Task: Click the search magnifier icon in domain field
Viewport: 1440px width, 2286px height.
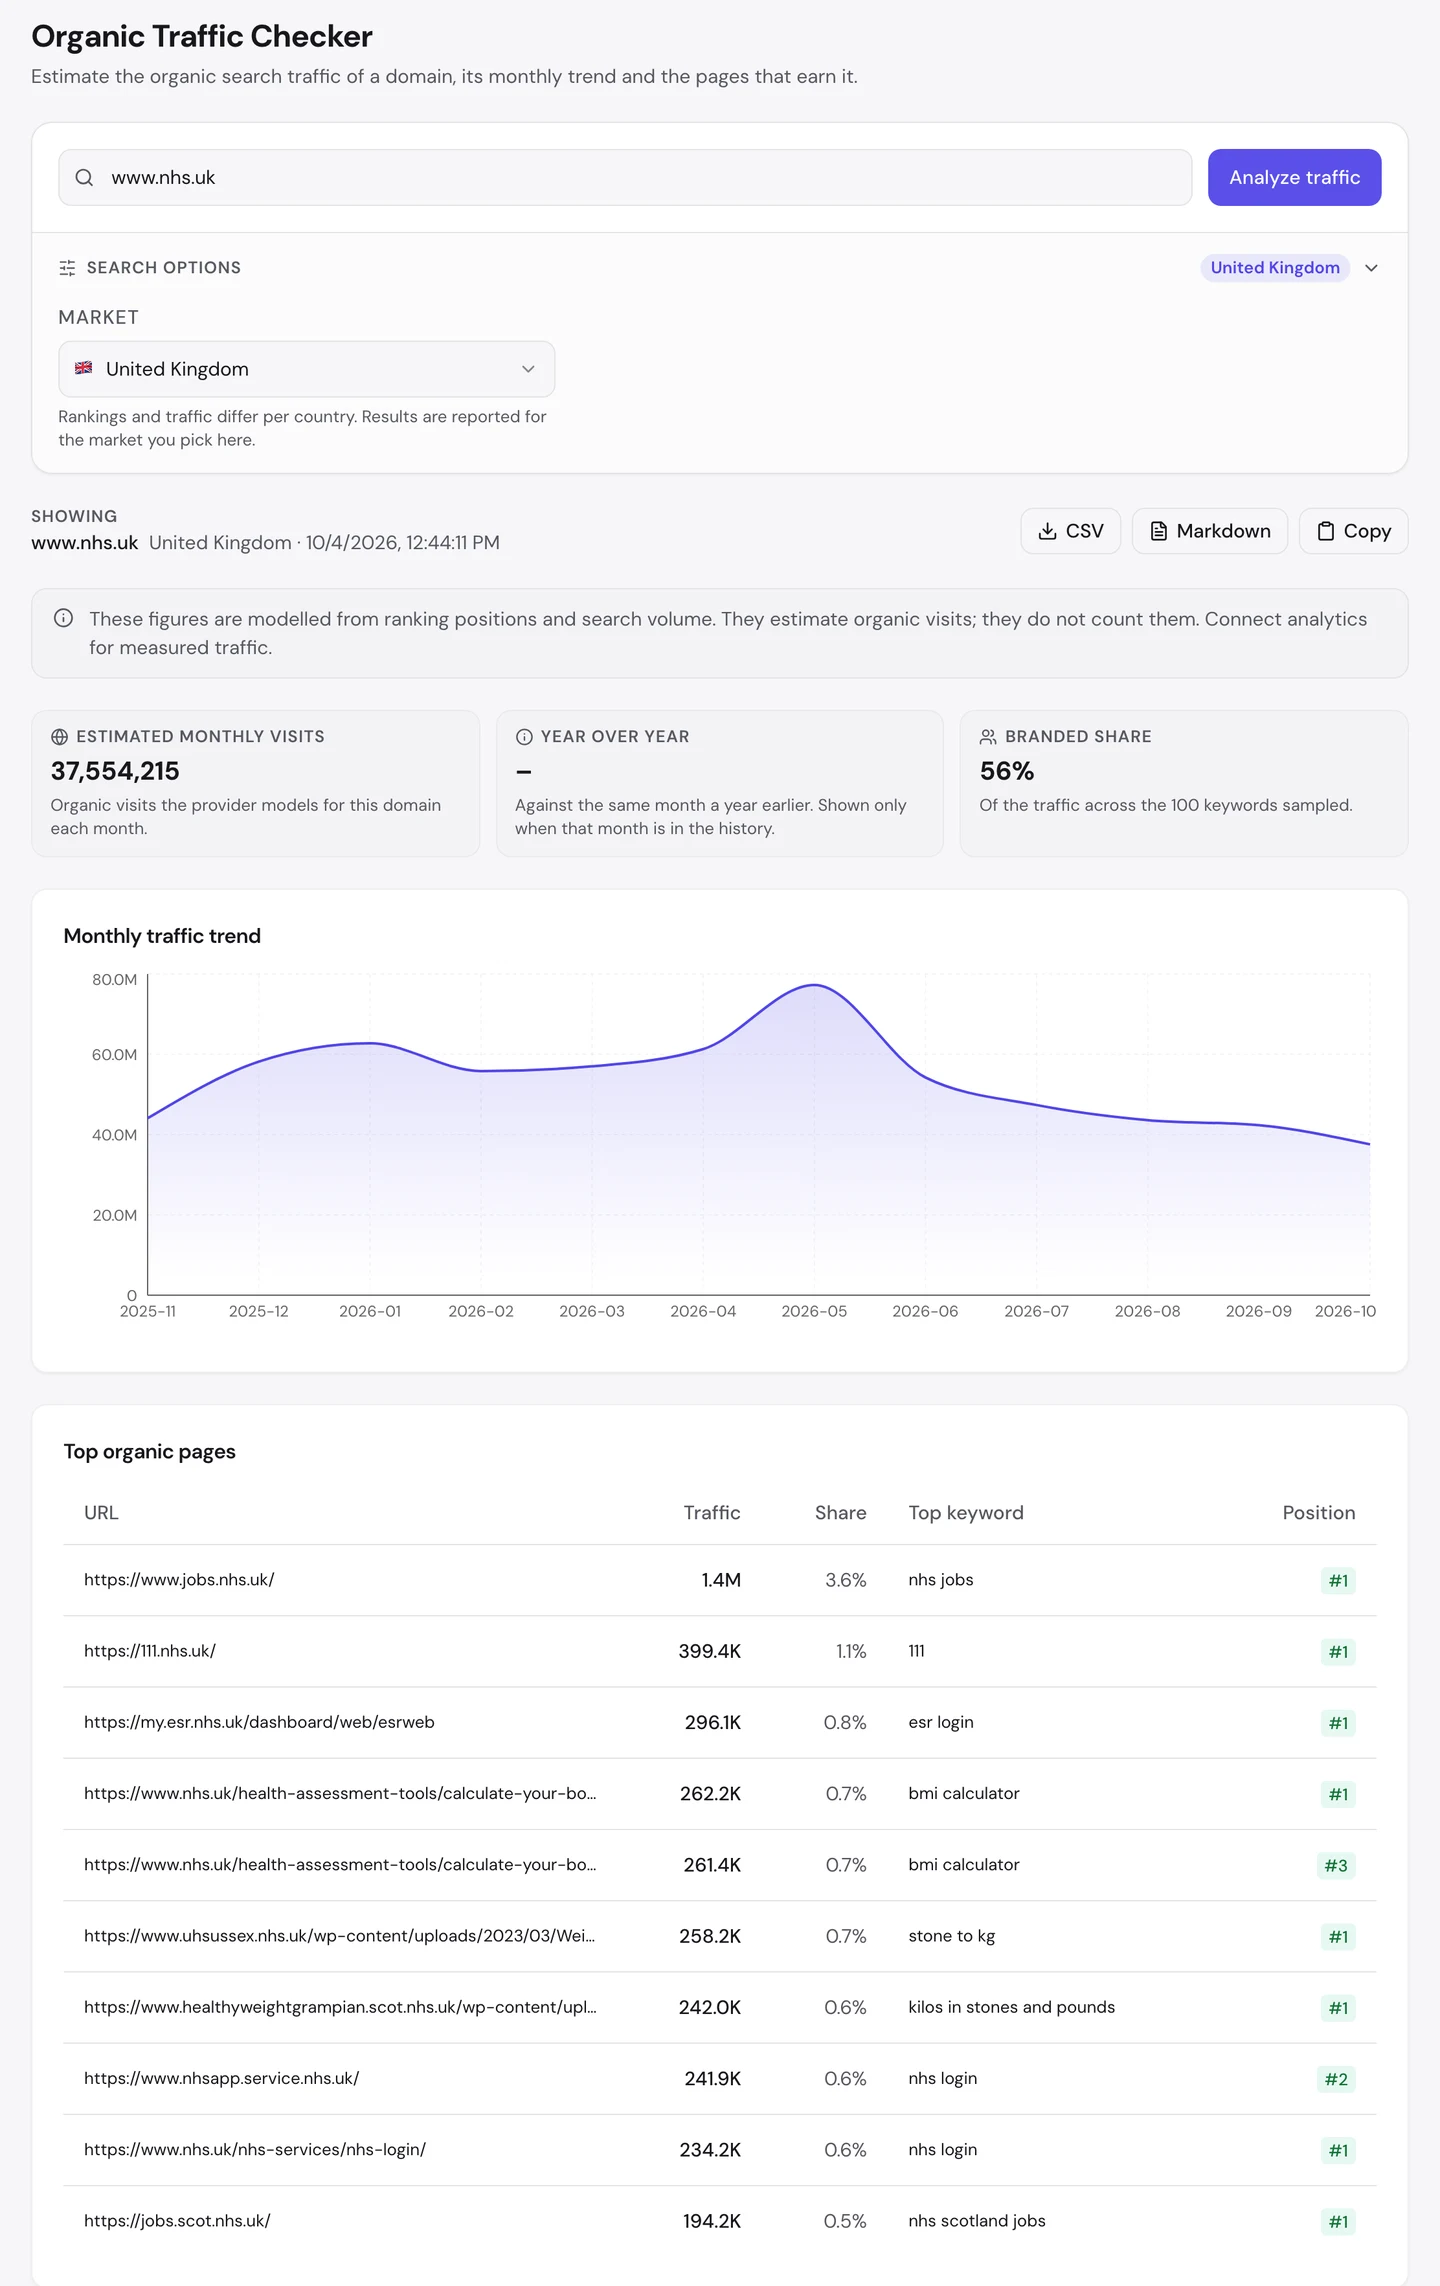Action: click(85, 178)
